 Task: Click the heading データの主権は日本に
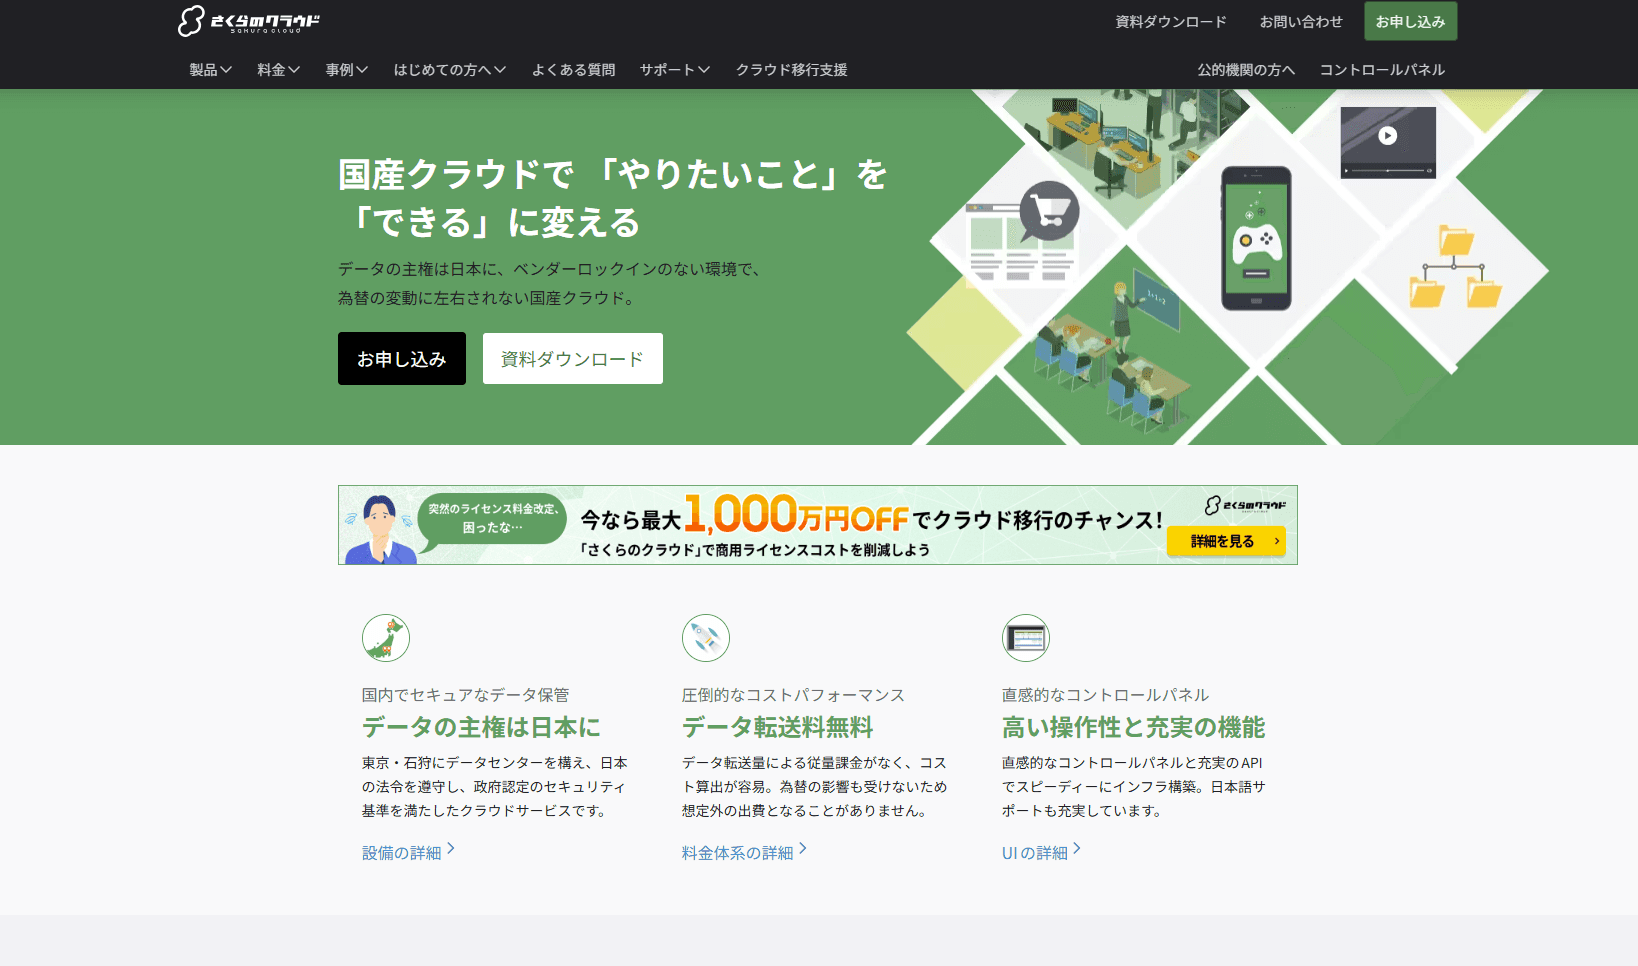pos(481,727)
